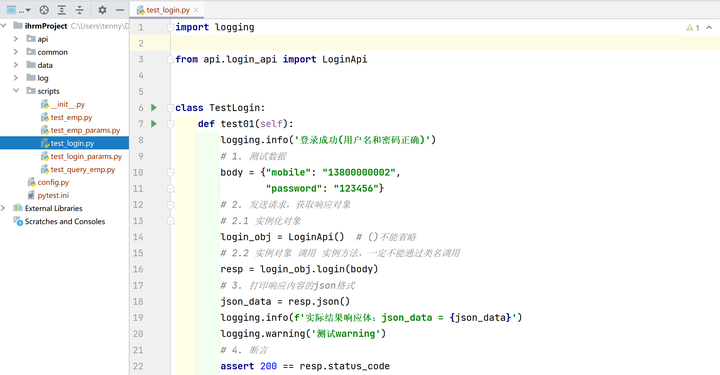Fold the test01 method on line 7
The height and width of the screenshot is (375, 720).
pyautogui.click(x=170, y=123)
